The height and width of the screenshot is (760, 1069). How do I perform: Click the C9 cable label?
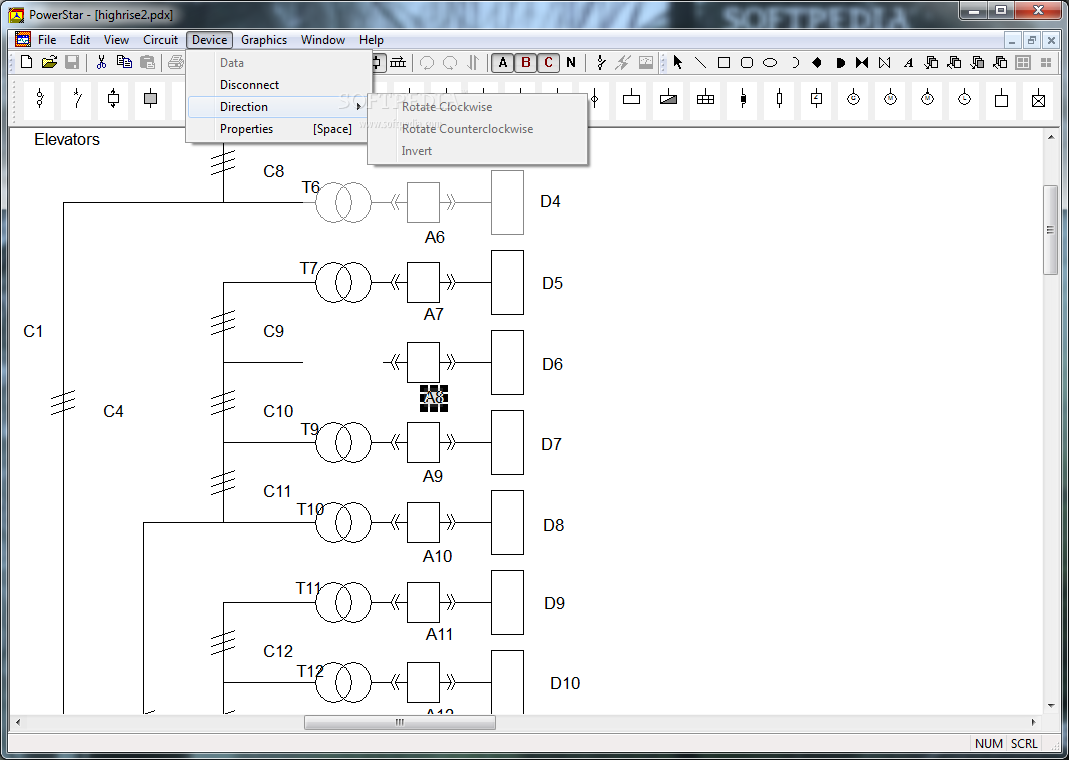point(273,331)
